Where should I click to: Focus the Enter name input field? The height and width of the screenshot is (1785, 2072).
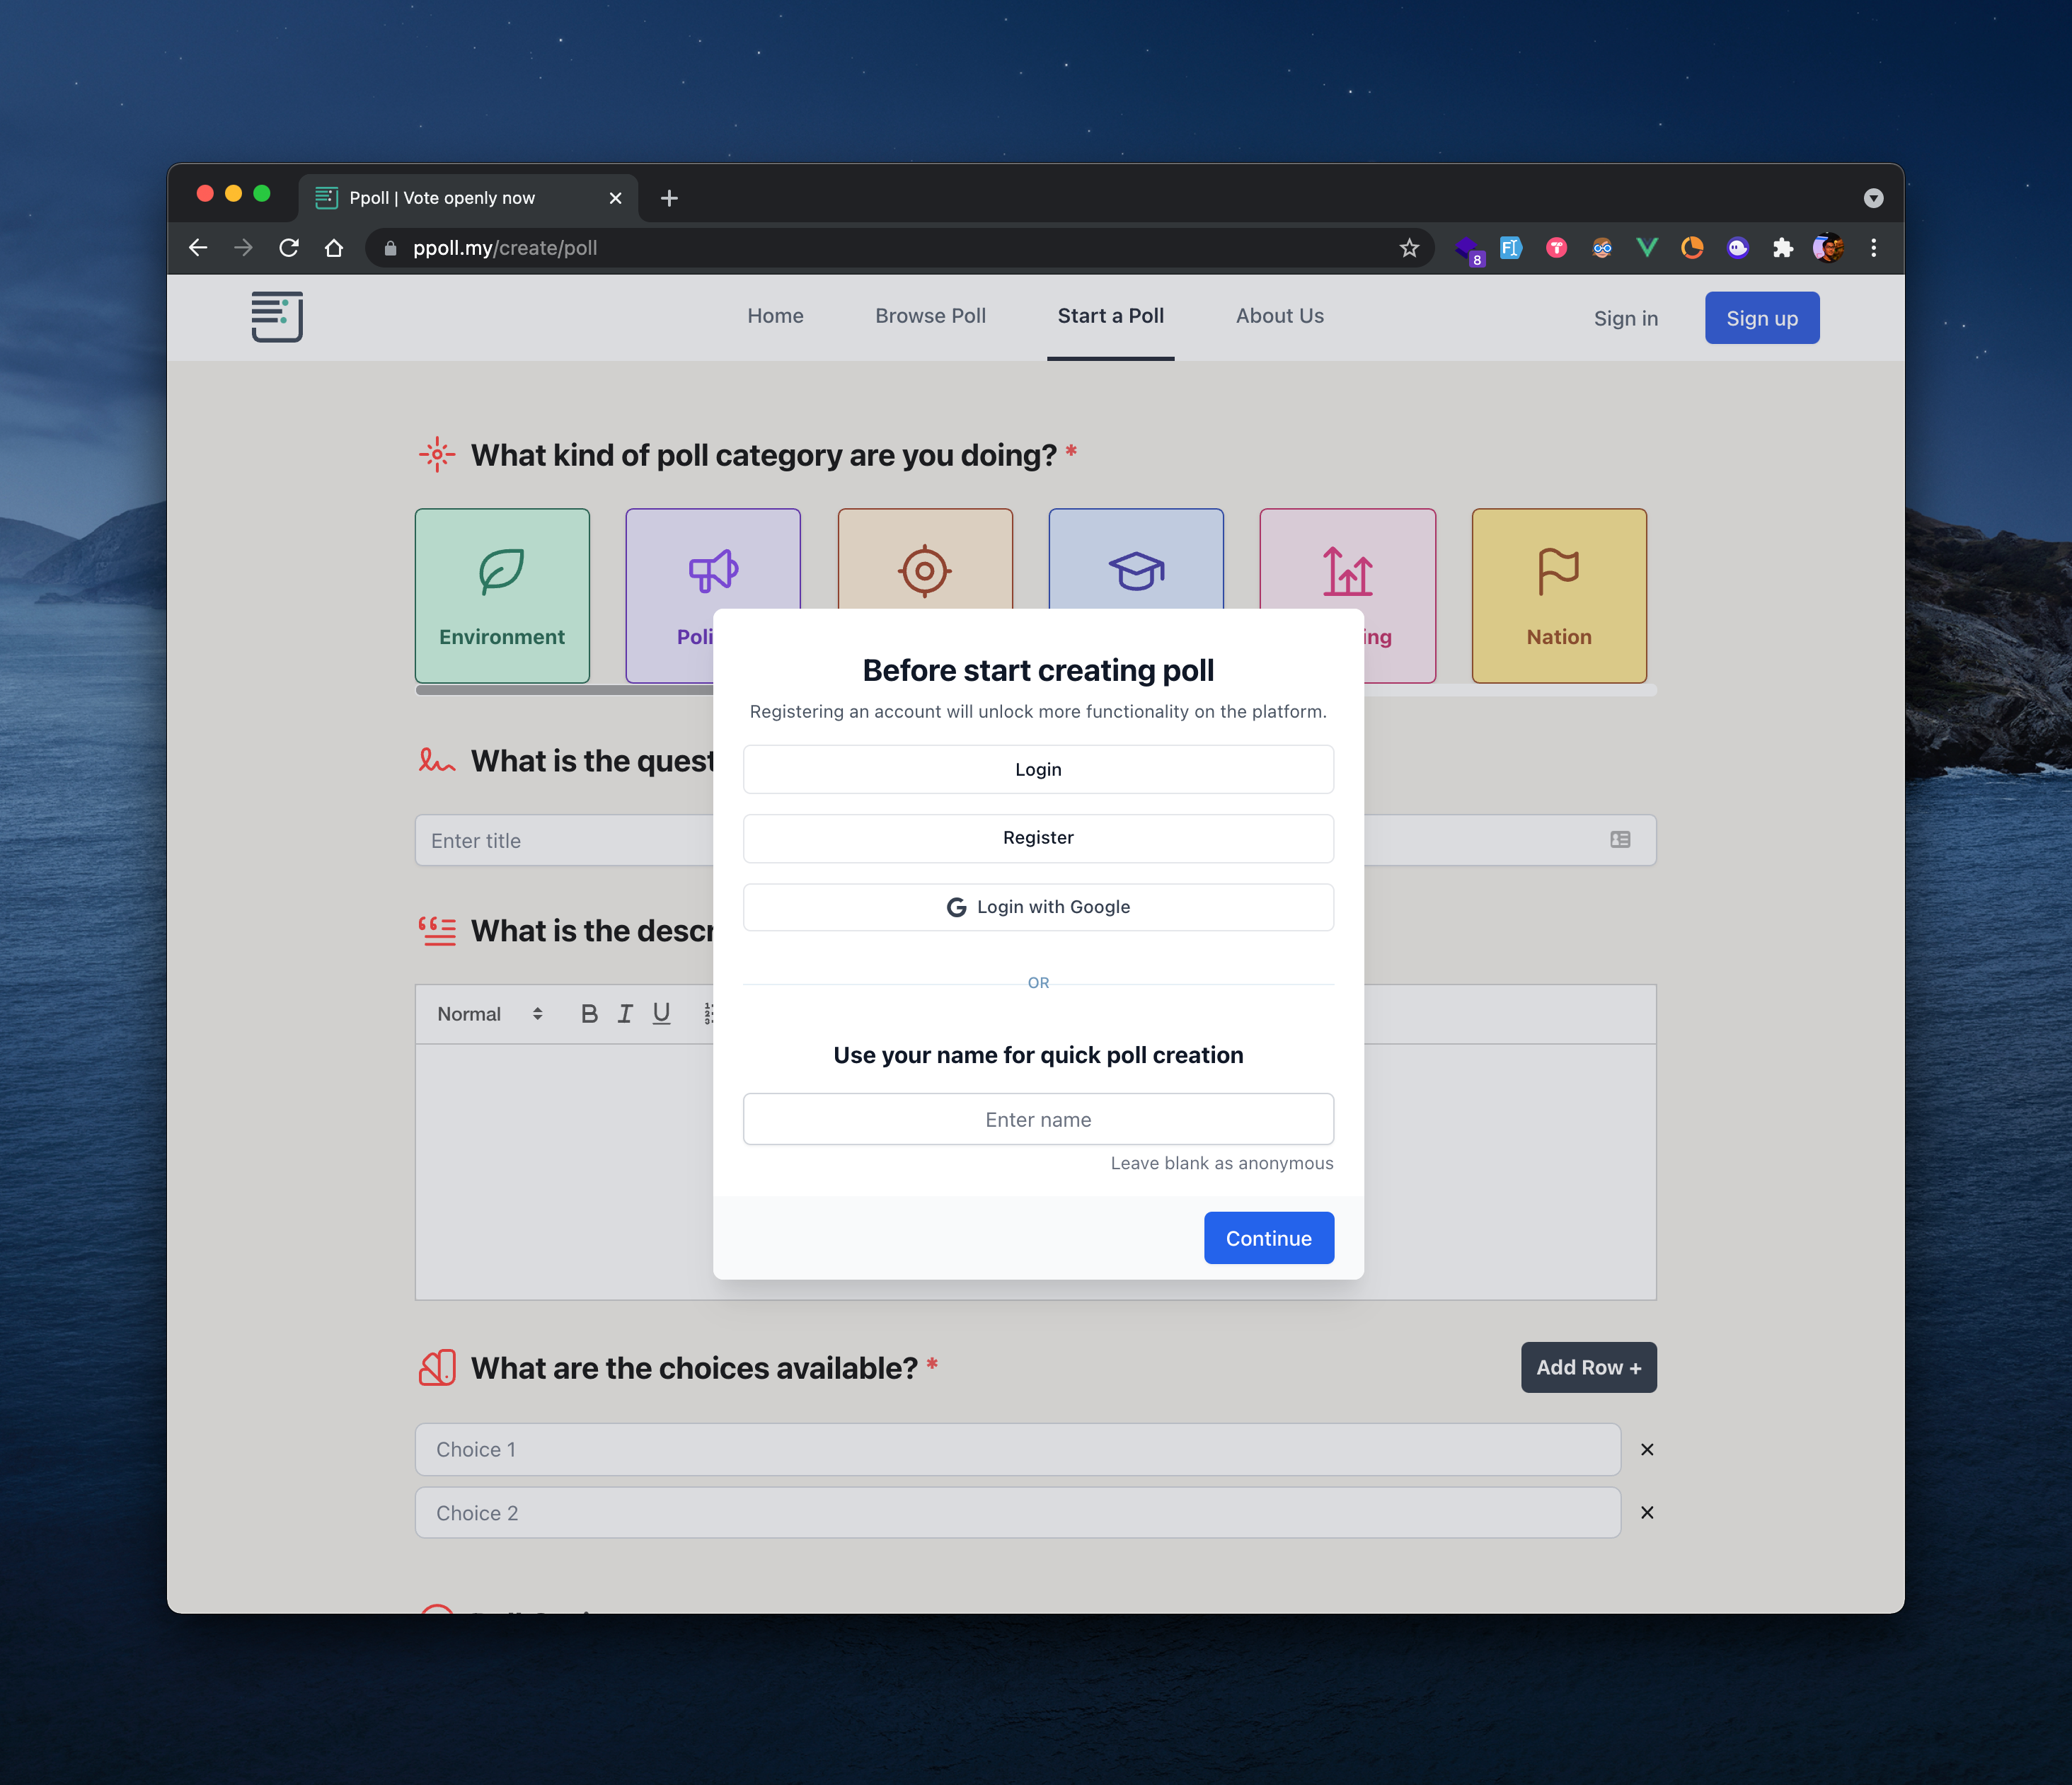(x=1038, y=1119)
